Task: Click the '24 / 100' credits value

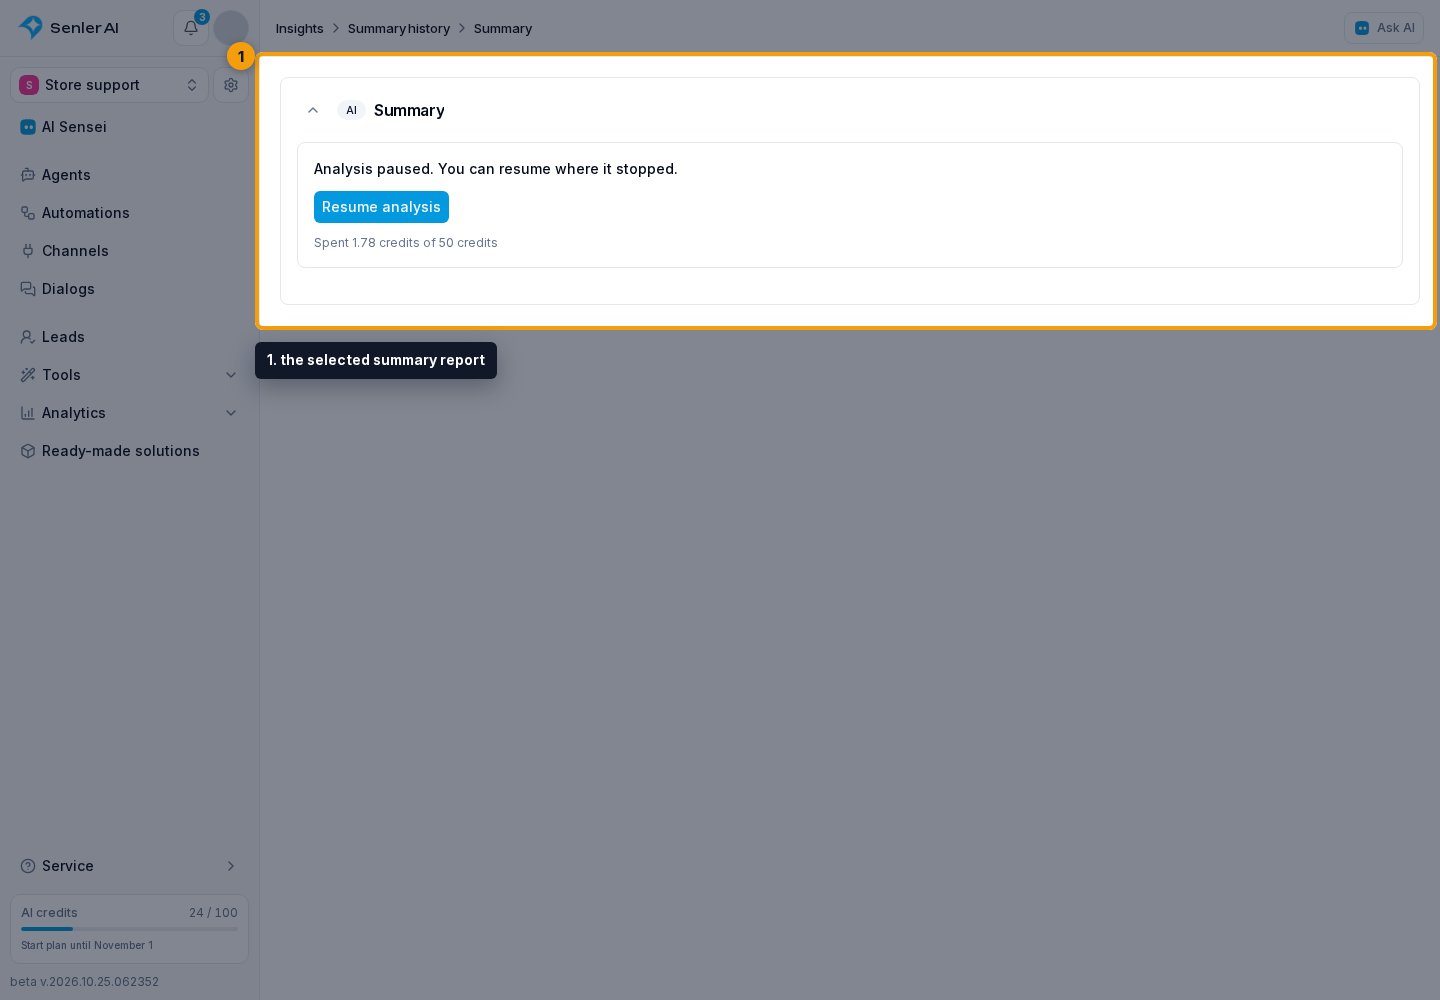Action: click(x=213, y=913)
